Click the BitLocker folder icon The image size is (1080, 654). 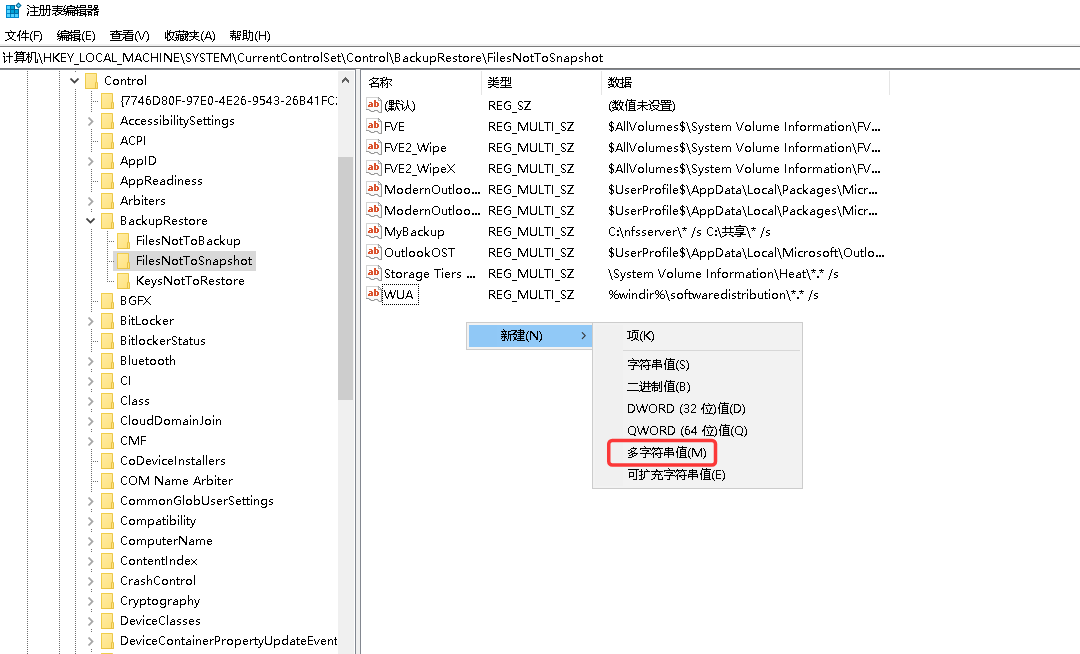pos(107,320)
